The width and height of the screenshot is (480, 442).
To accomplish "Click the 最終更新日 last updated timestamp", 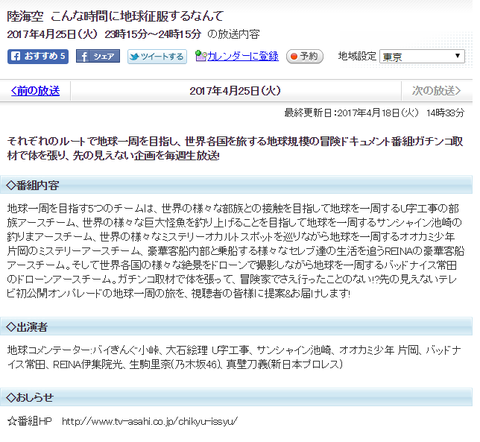I will [x=374, y=113].
